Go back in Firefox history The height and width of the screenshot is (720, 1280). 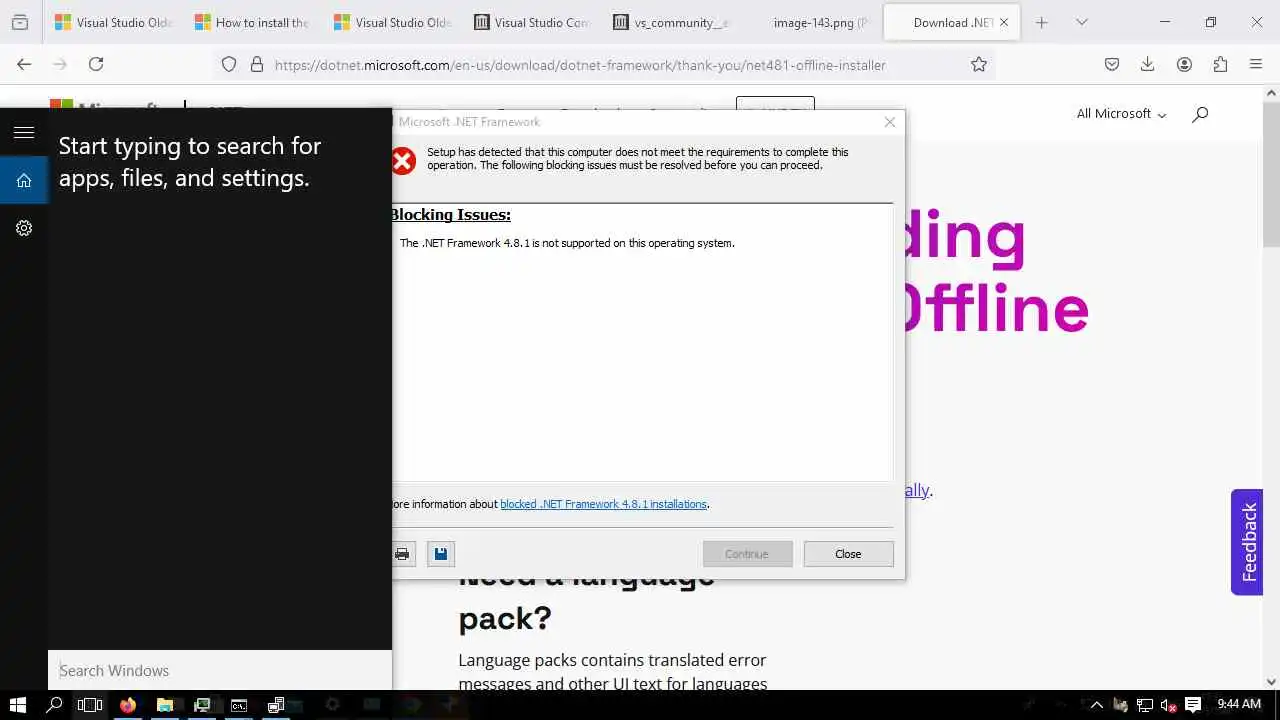[24, 64]
